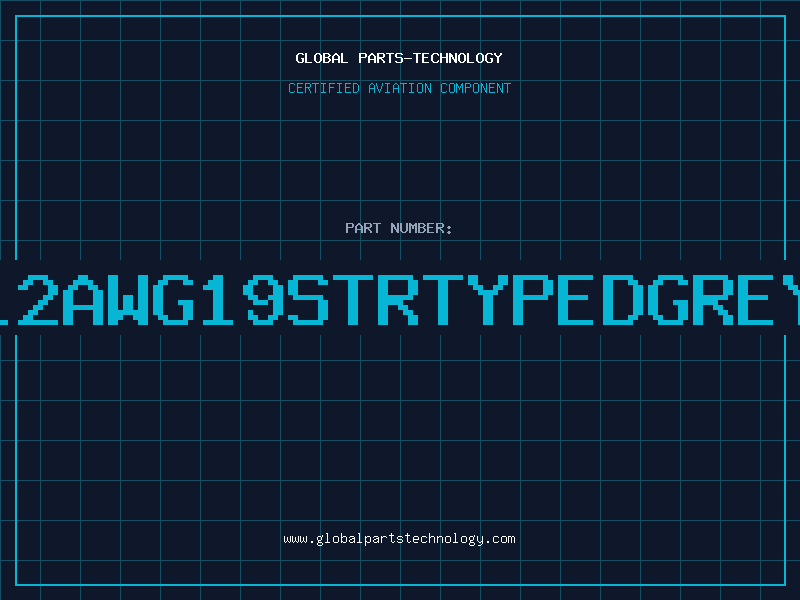Click the large part number text 2AWG19STRTYPEDGRE
This screenshot has height=600, width=800.
[400, 299]
